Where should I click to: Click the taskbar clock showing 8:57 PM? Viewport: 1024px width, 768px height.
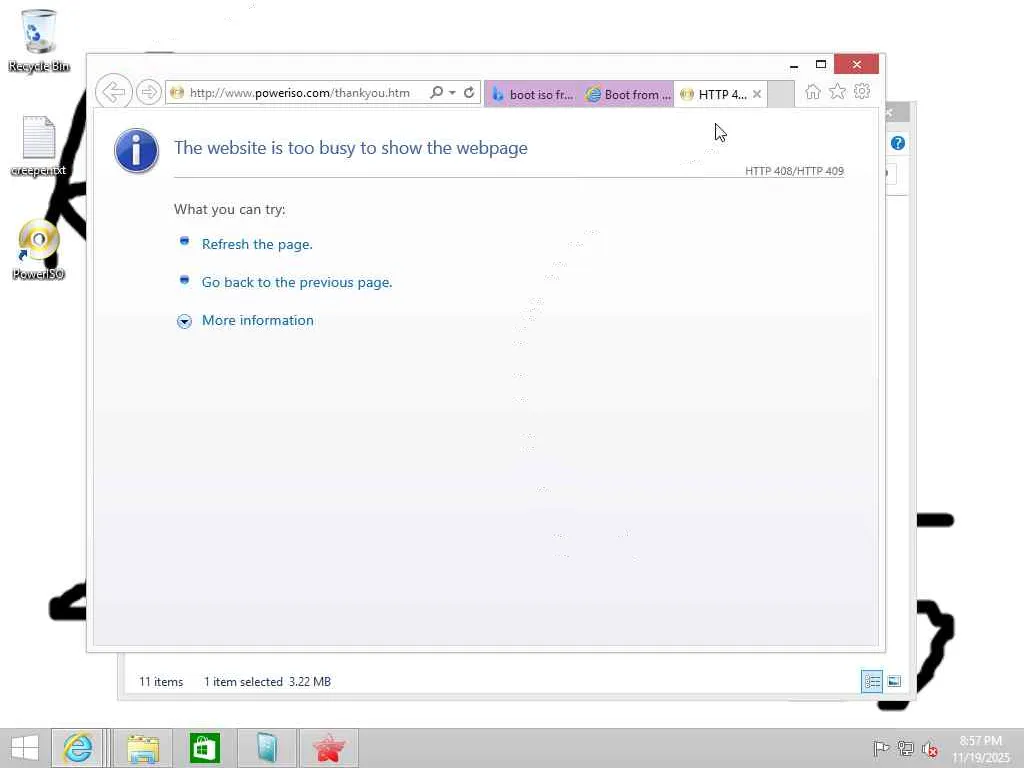click(x=980, y=749)
